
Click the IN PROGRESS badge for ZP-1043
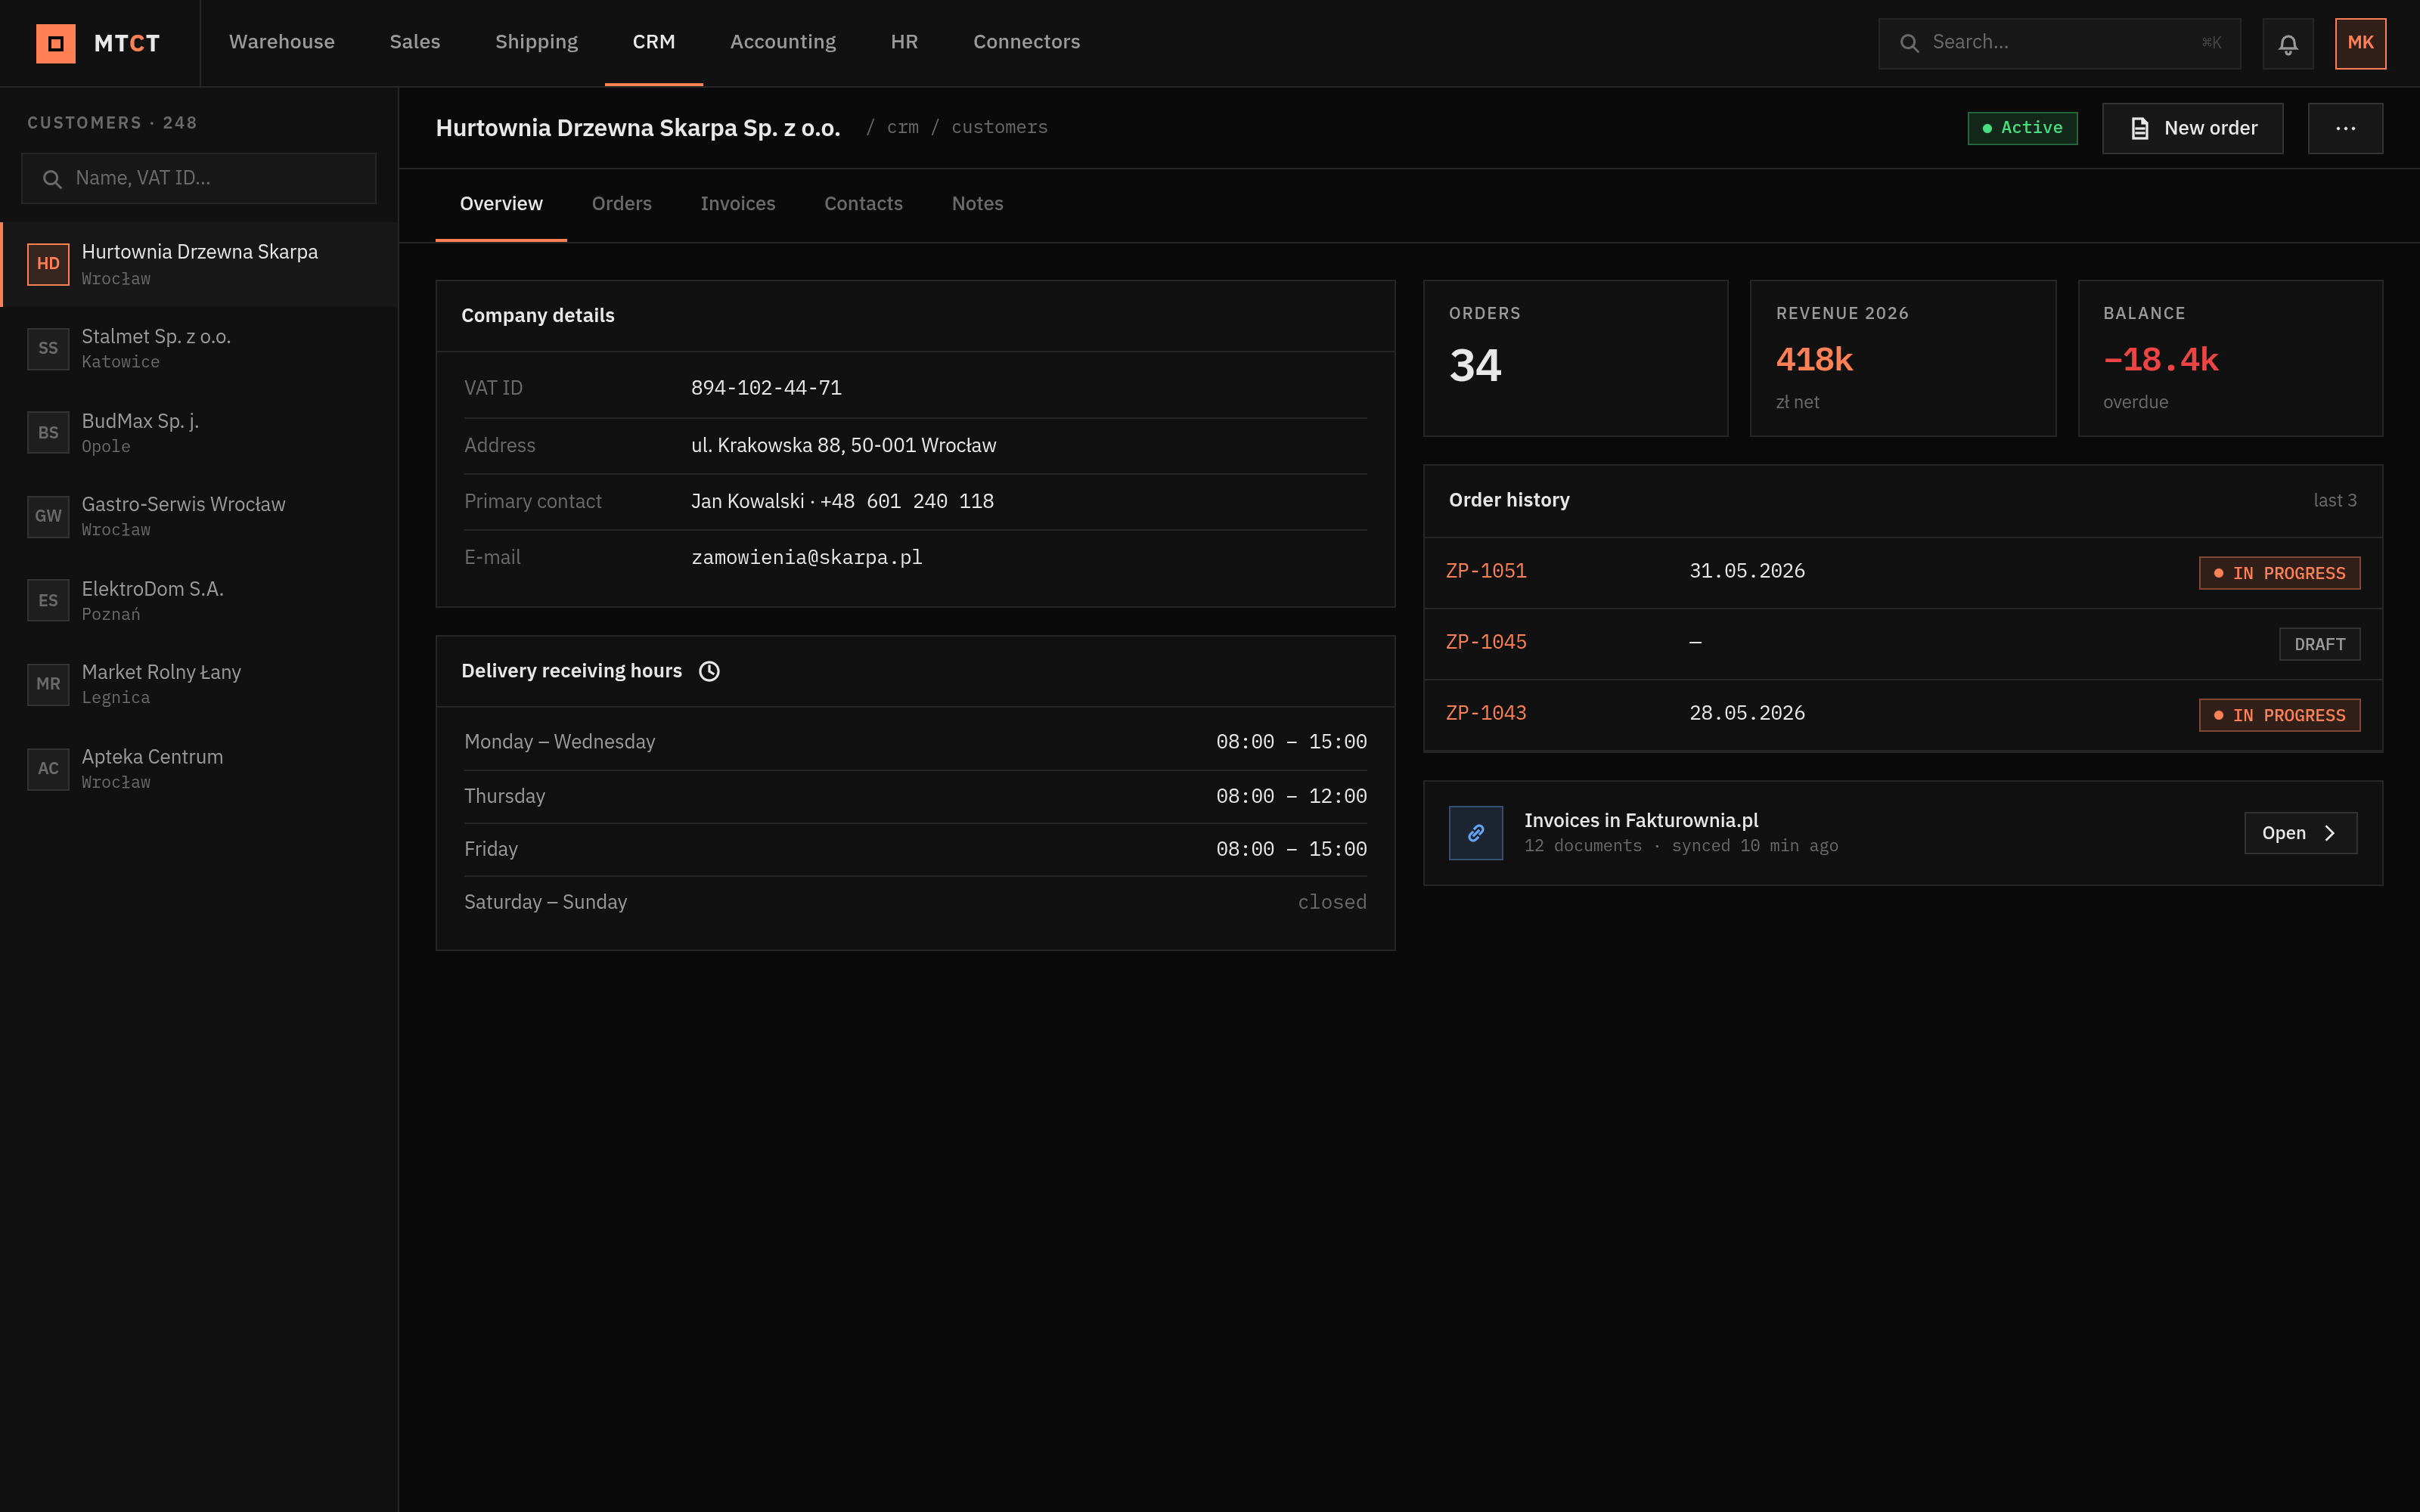pyautogui.click(x=2279, y=715)
